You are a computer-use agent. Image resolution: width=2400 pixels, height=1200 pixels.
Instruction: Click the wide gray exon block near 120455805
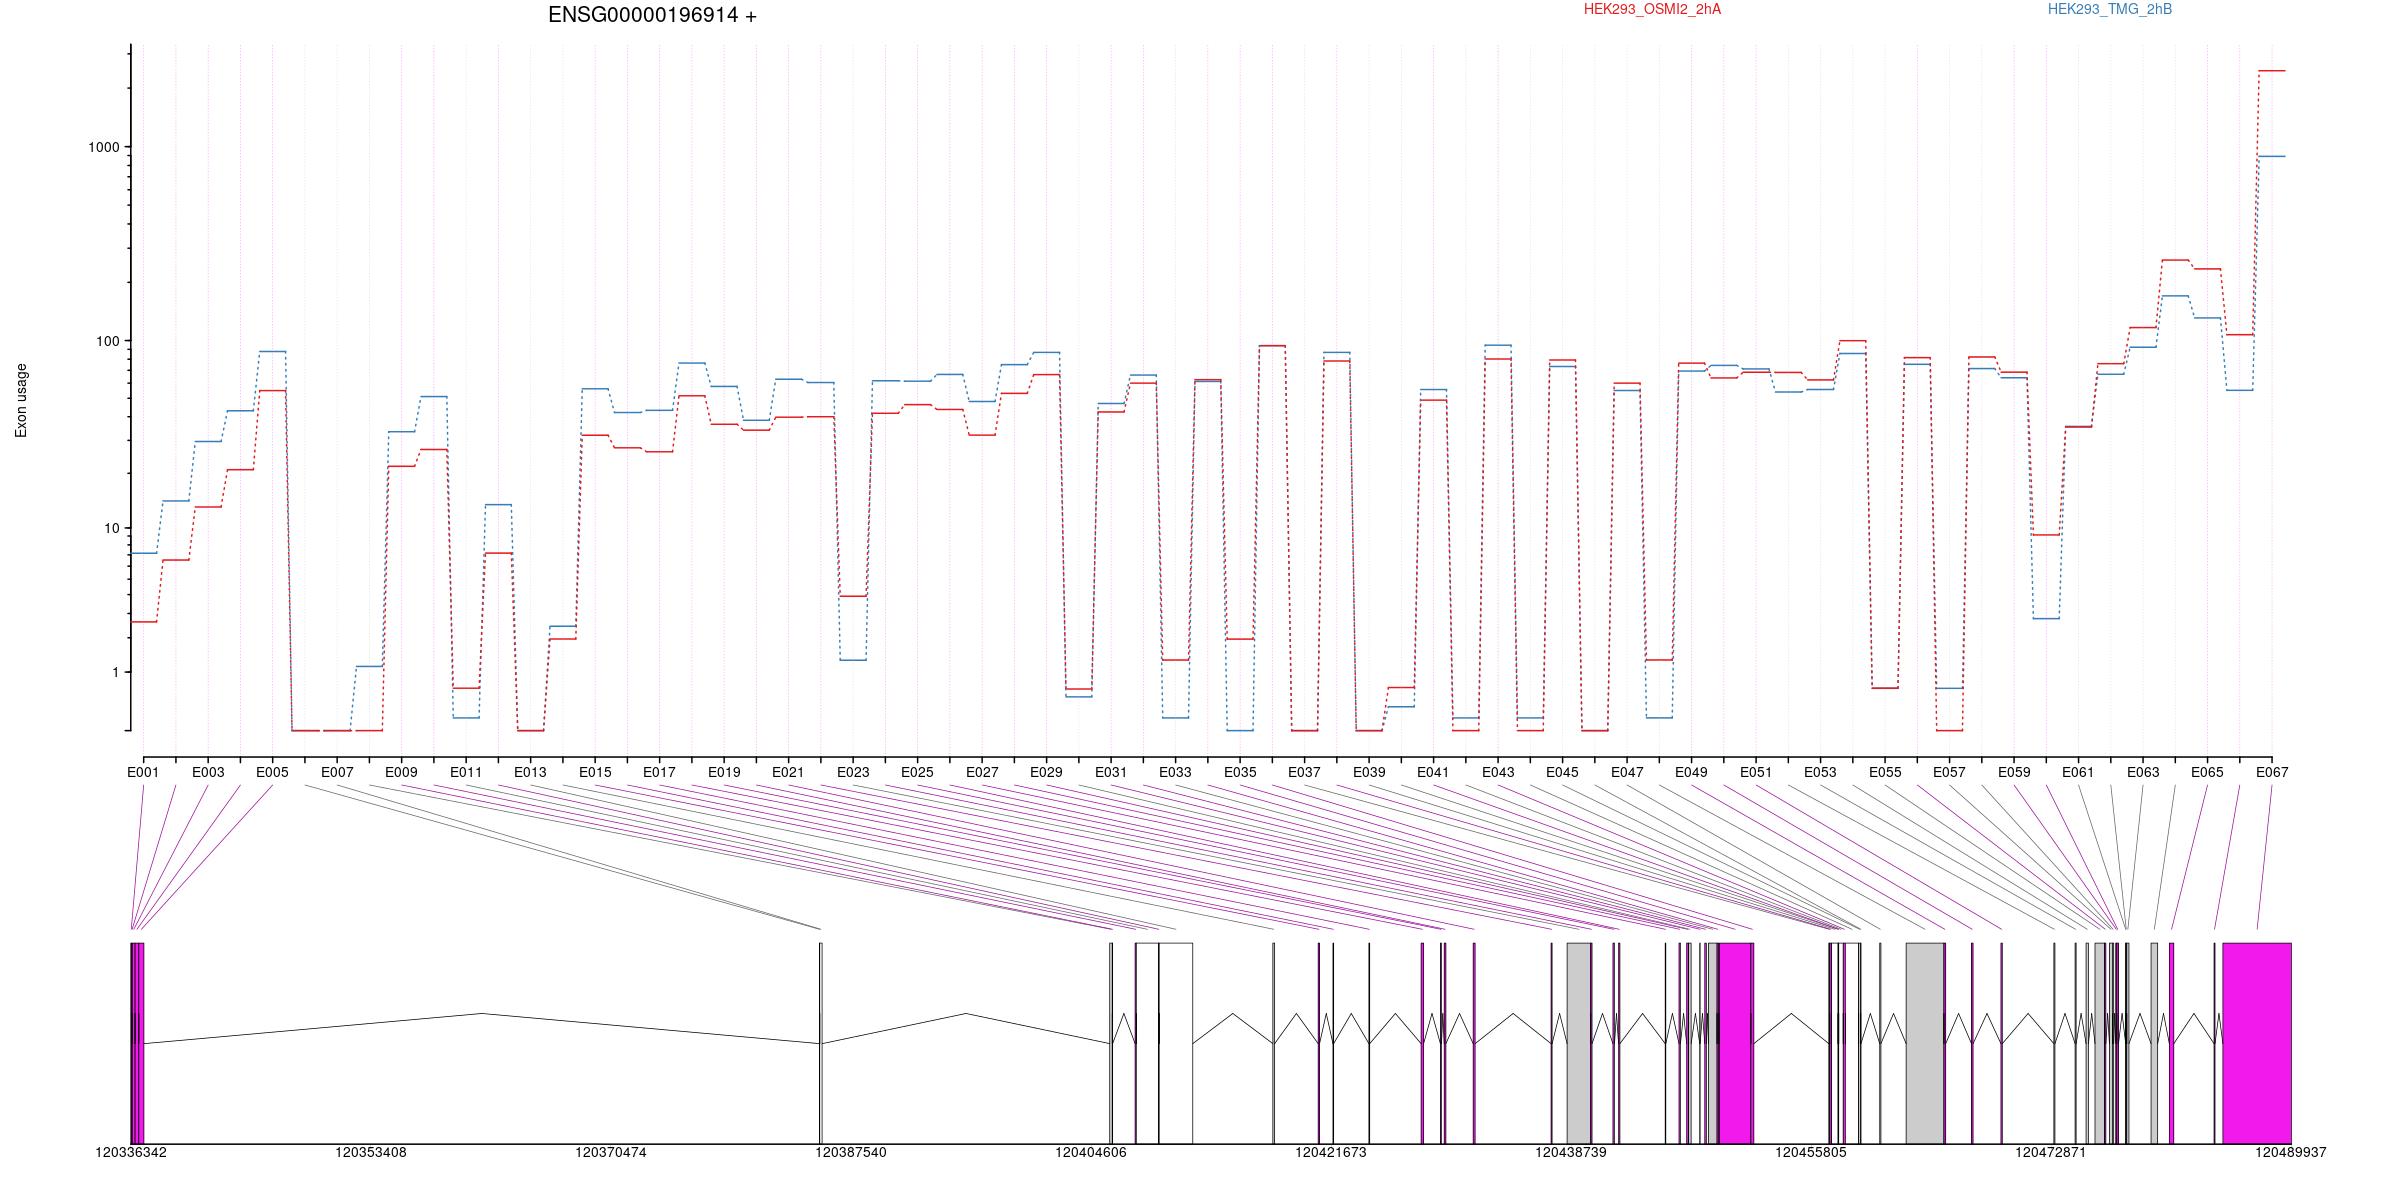[1925, 1043]
